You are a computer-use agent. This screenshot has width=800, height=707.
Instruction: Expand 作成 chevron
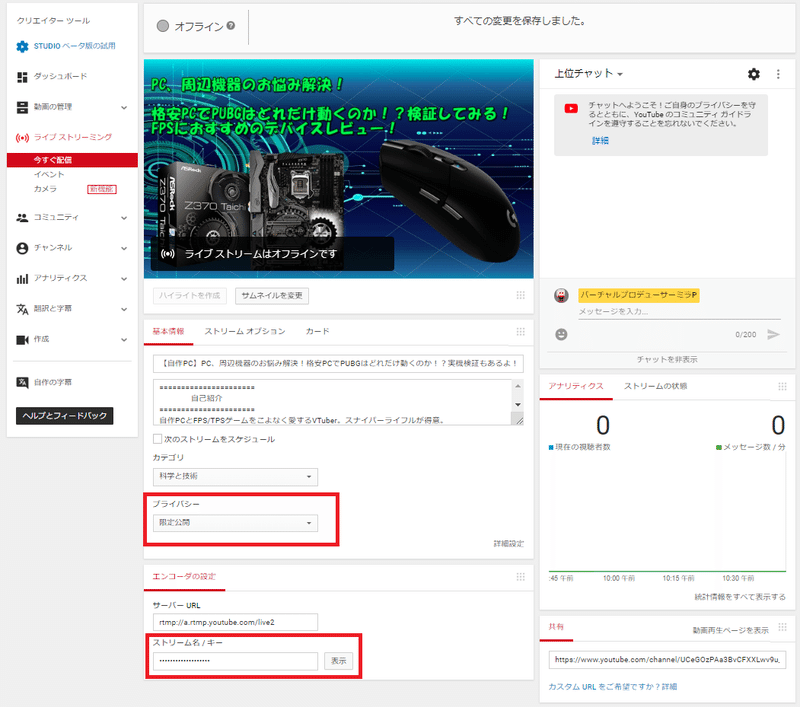tap(124, 340)
